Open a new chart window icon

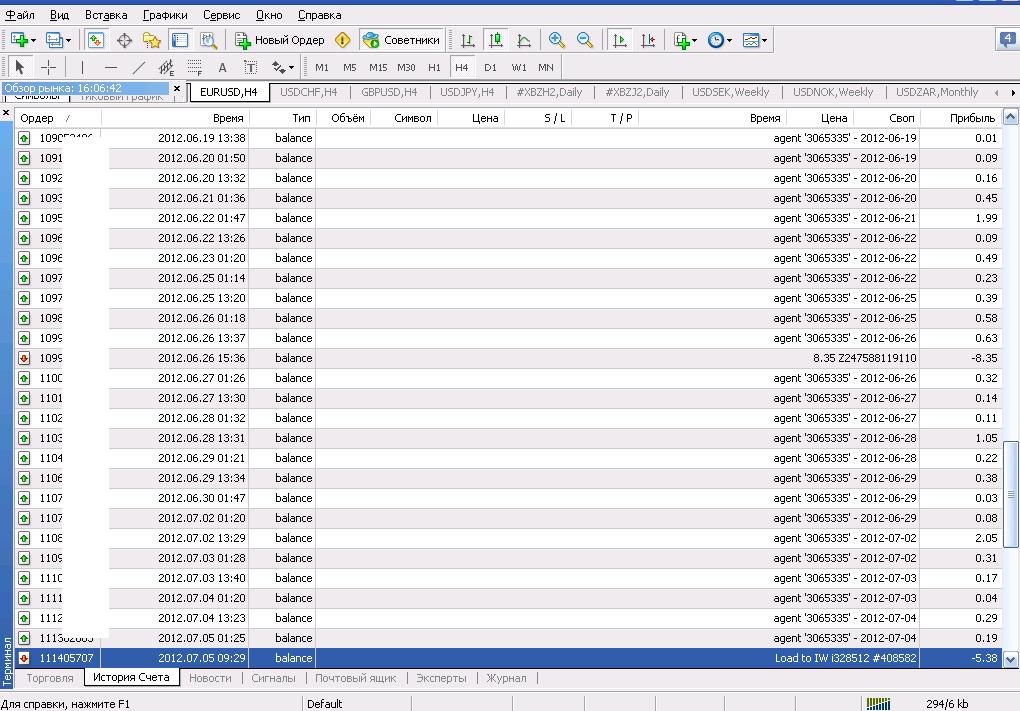coord(19,40)
